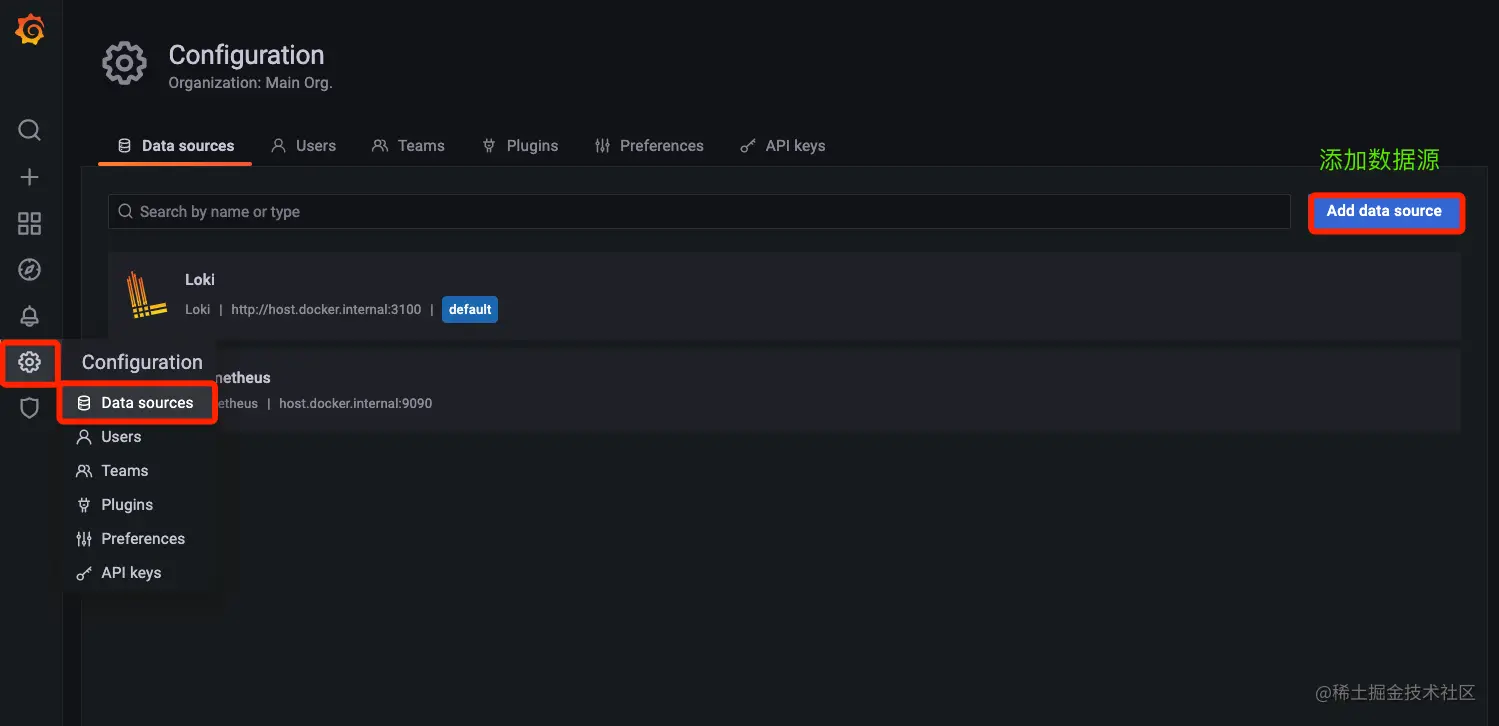Open the search magnifier in sidebar
Image resolution: width=1499 pixels, height=726 pixels.
(30, 130)
